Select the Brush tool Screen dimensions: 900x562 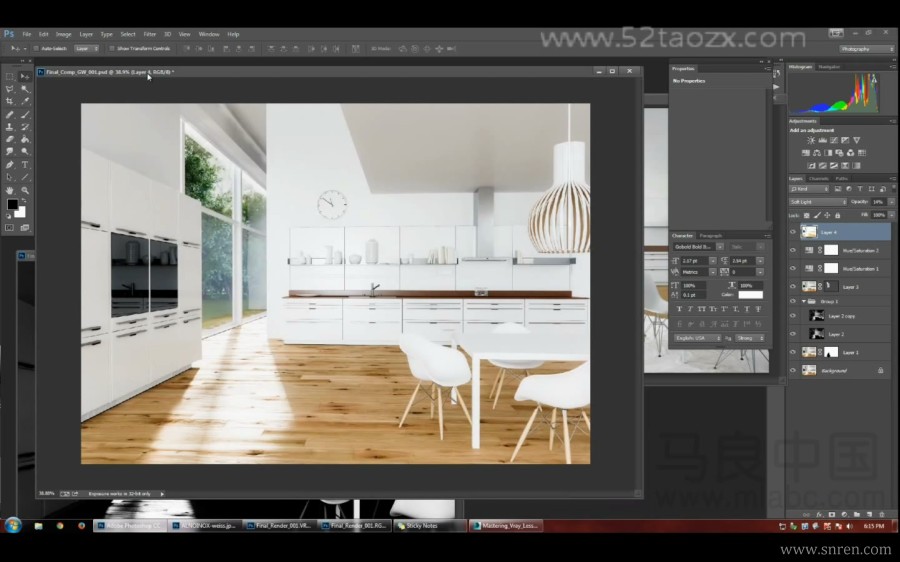25,114
